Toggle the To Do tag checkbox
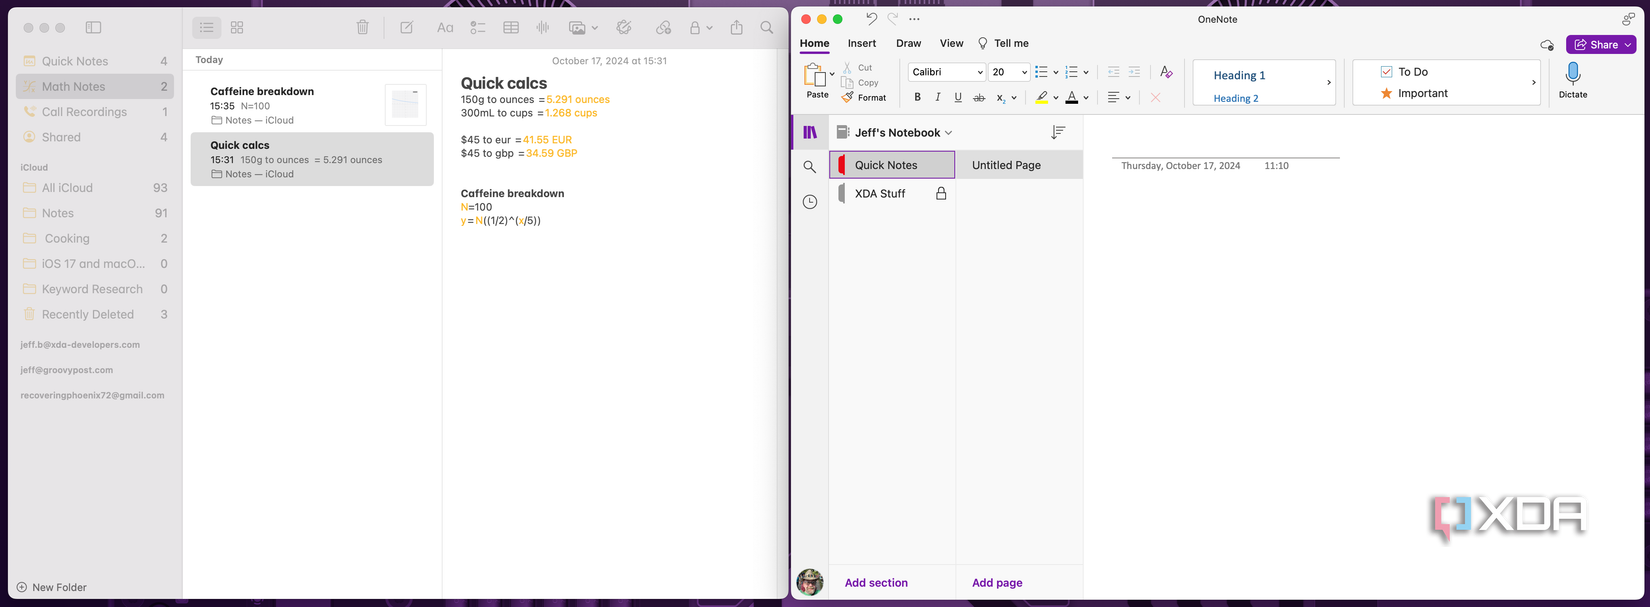 click(1386, 72)
